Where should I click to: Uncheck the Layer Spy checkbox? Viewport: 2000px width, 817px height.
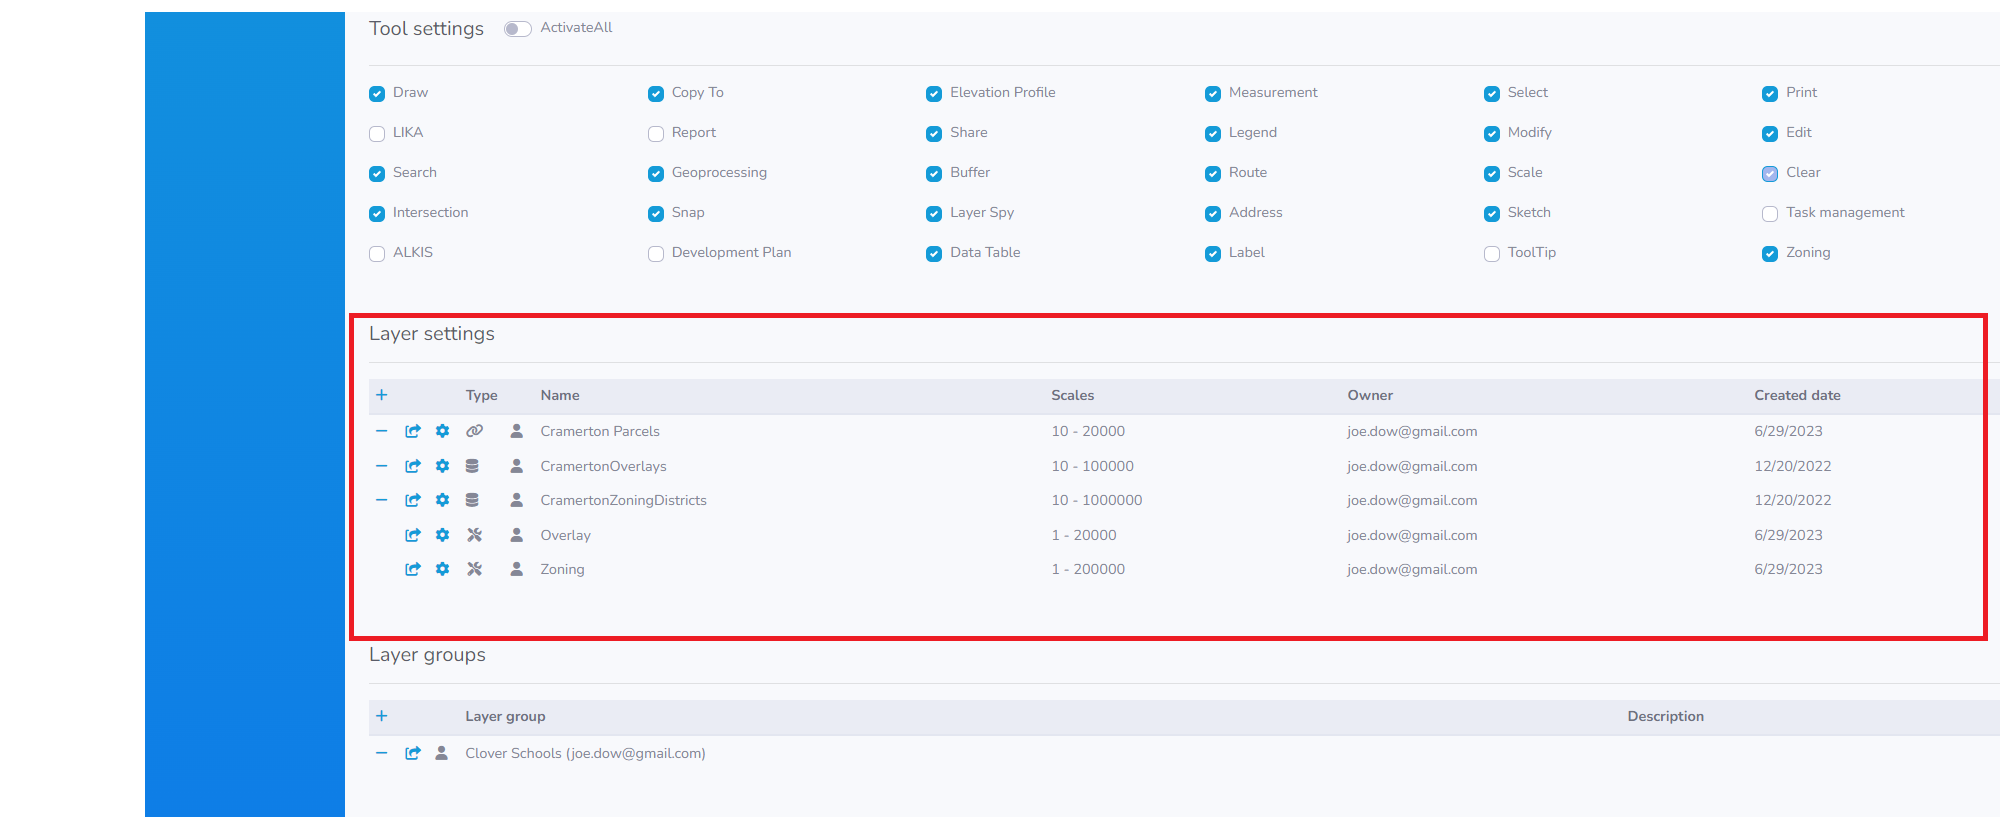(x=934, y=213)
